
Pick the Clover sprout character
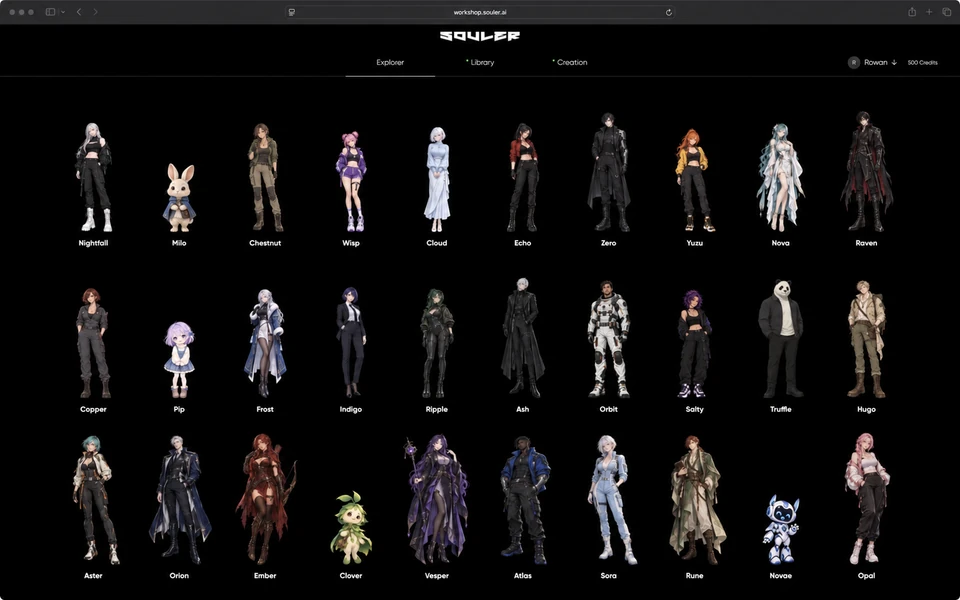pyautogui.click(x=351, y=528)
